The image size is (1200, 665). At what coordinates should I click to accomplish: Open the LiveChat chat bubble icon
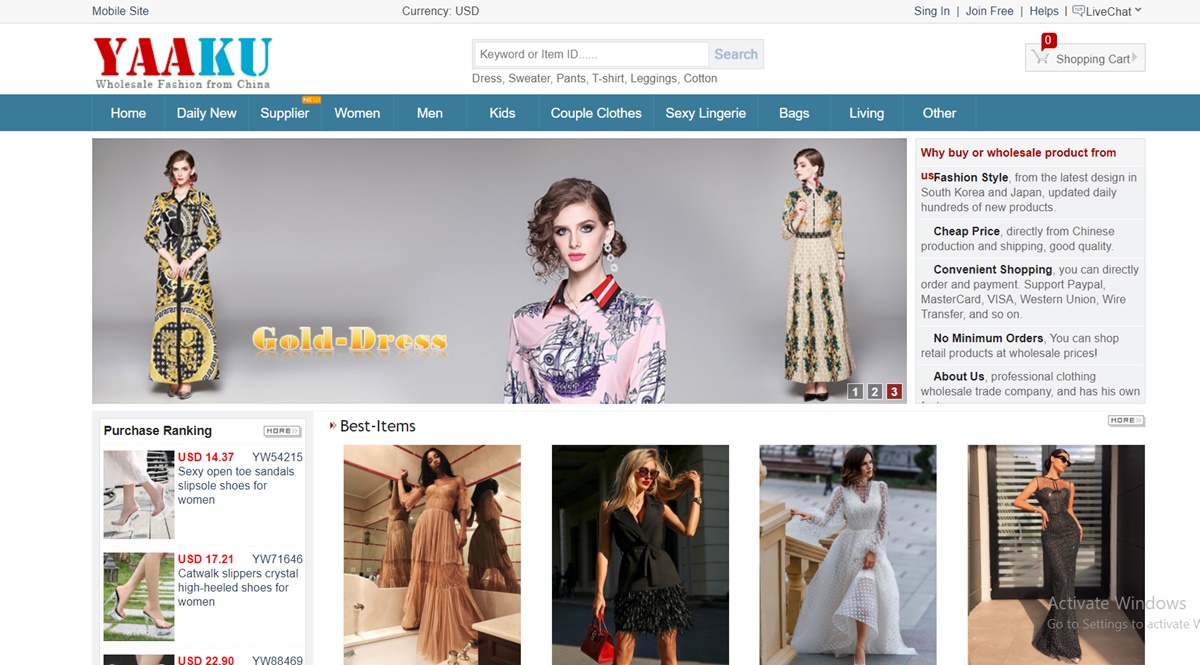coord(1078,11)
